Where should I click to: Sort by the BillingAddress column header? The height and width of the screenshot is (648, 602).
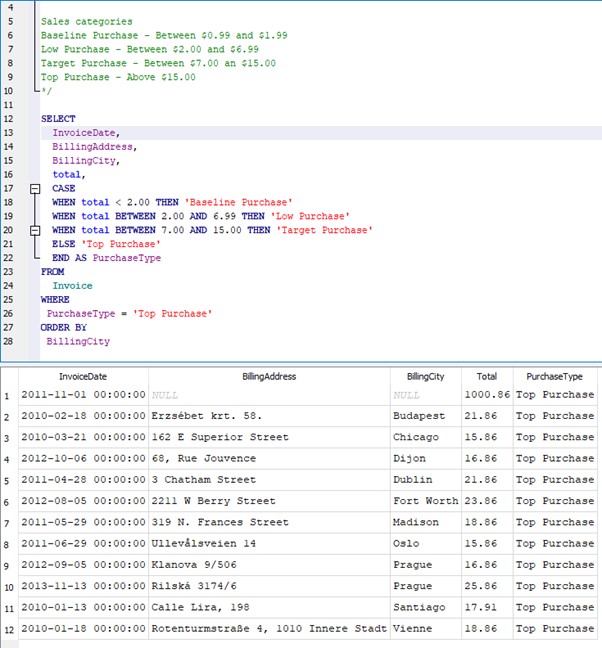tap(269, 377)
